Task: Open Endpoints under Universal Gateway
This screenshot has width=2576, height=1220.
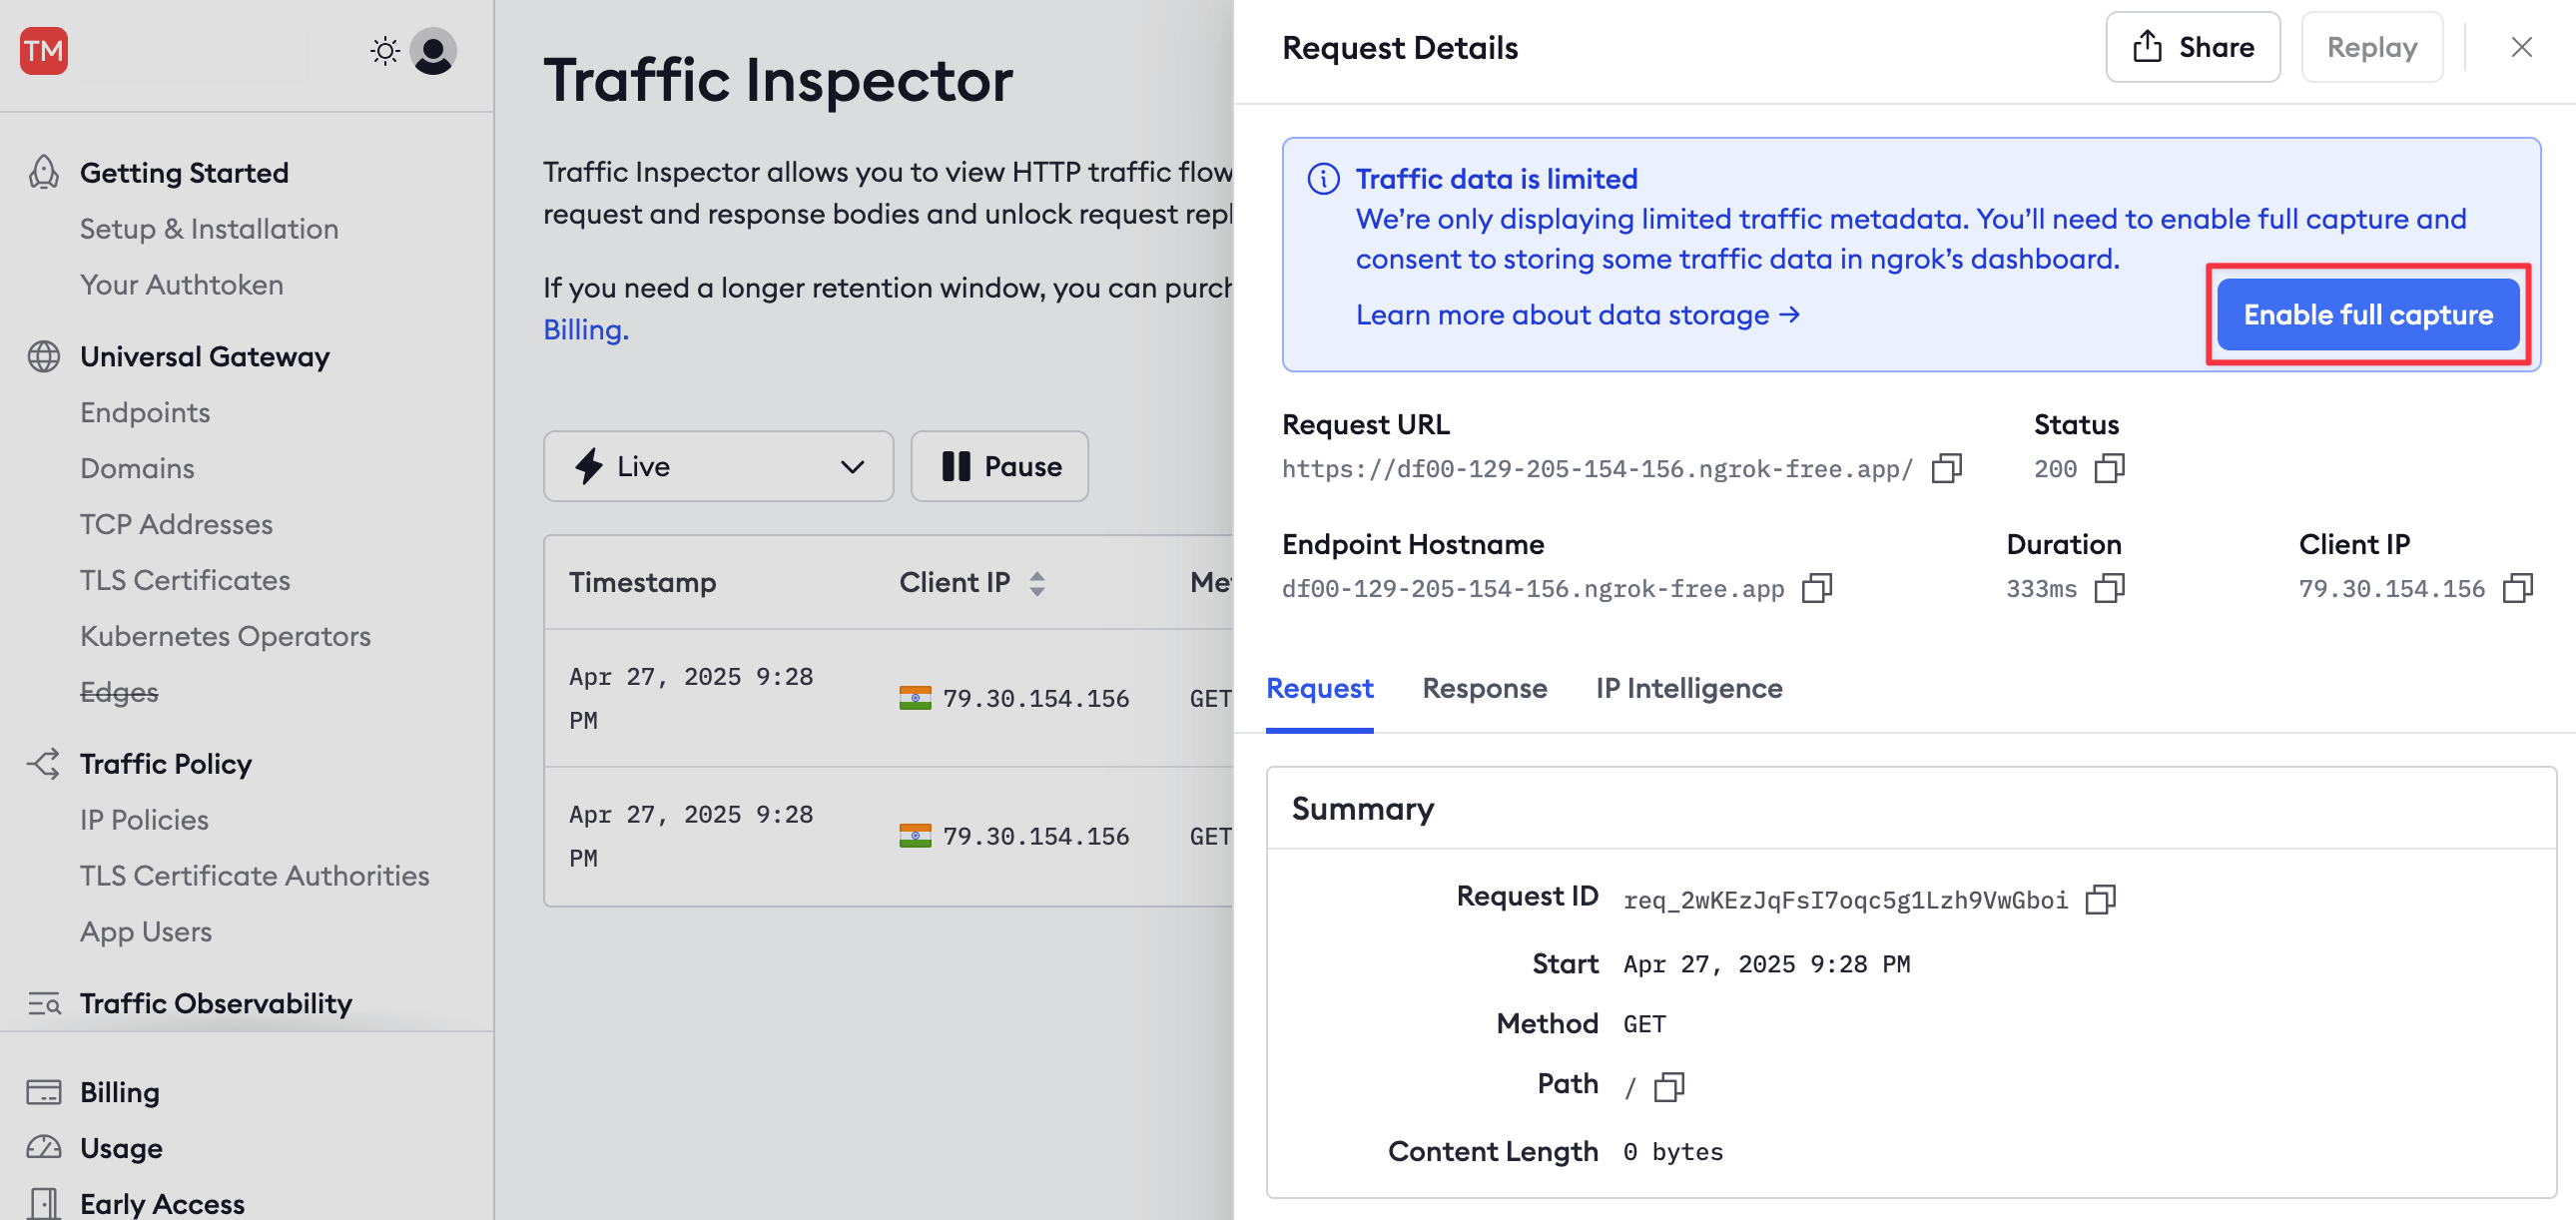Action: coord(145,412)
